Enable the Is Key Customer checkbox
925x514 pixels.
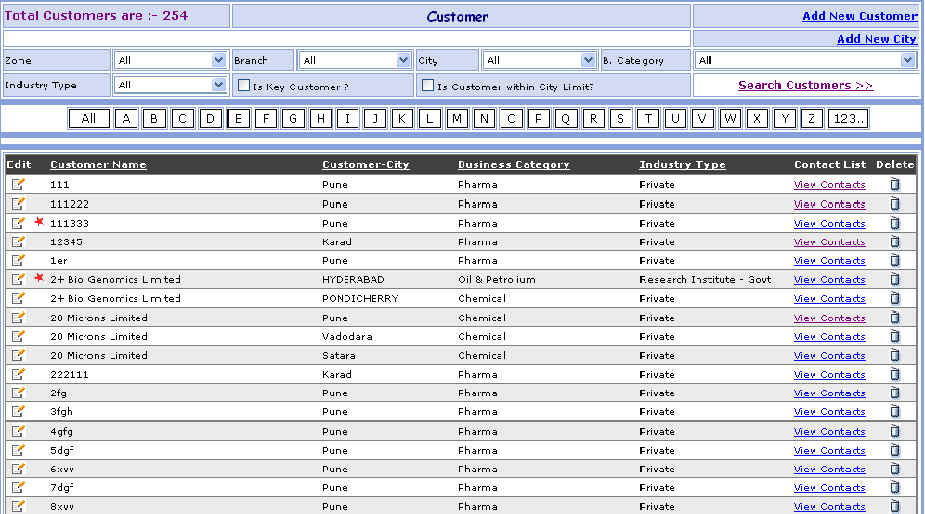[244, 86]
